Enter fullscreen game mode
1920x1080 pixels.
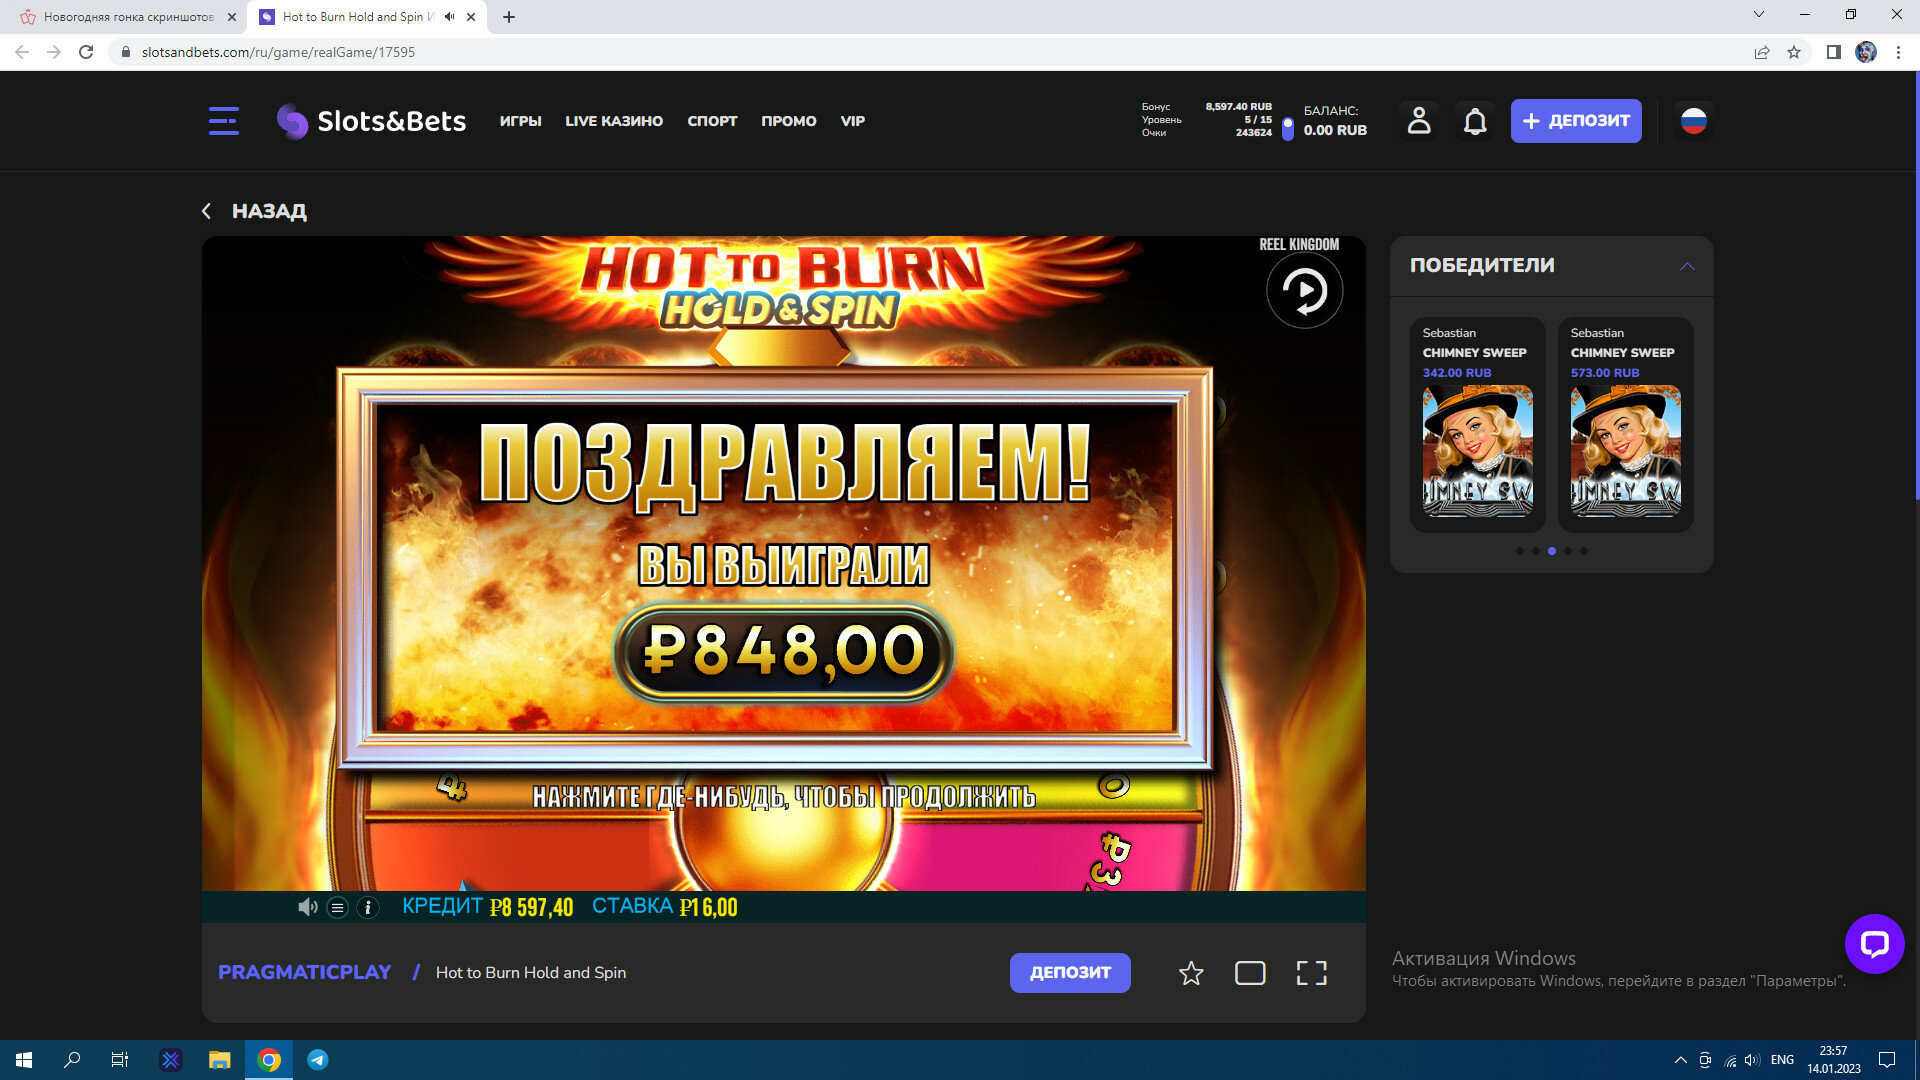[1311, 973]
